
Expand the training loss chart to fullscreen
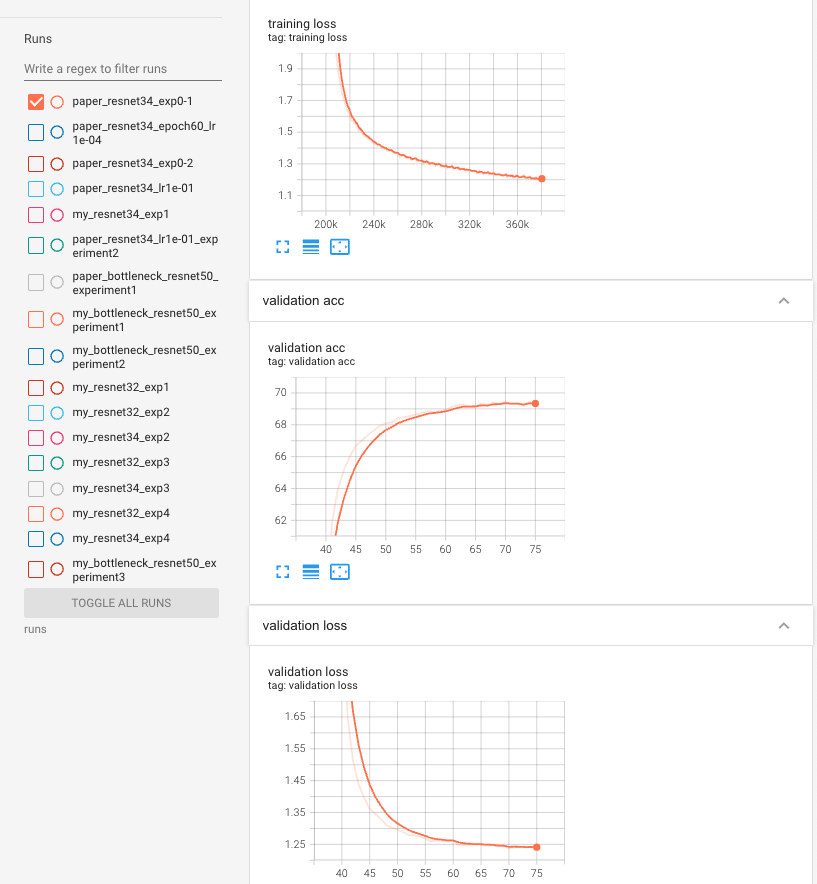point(281,247)
